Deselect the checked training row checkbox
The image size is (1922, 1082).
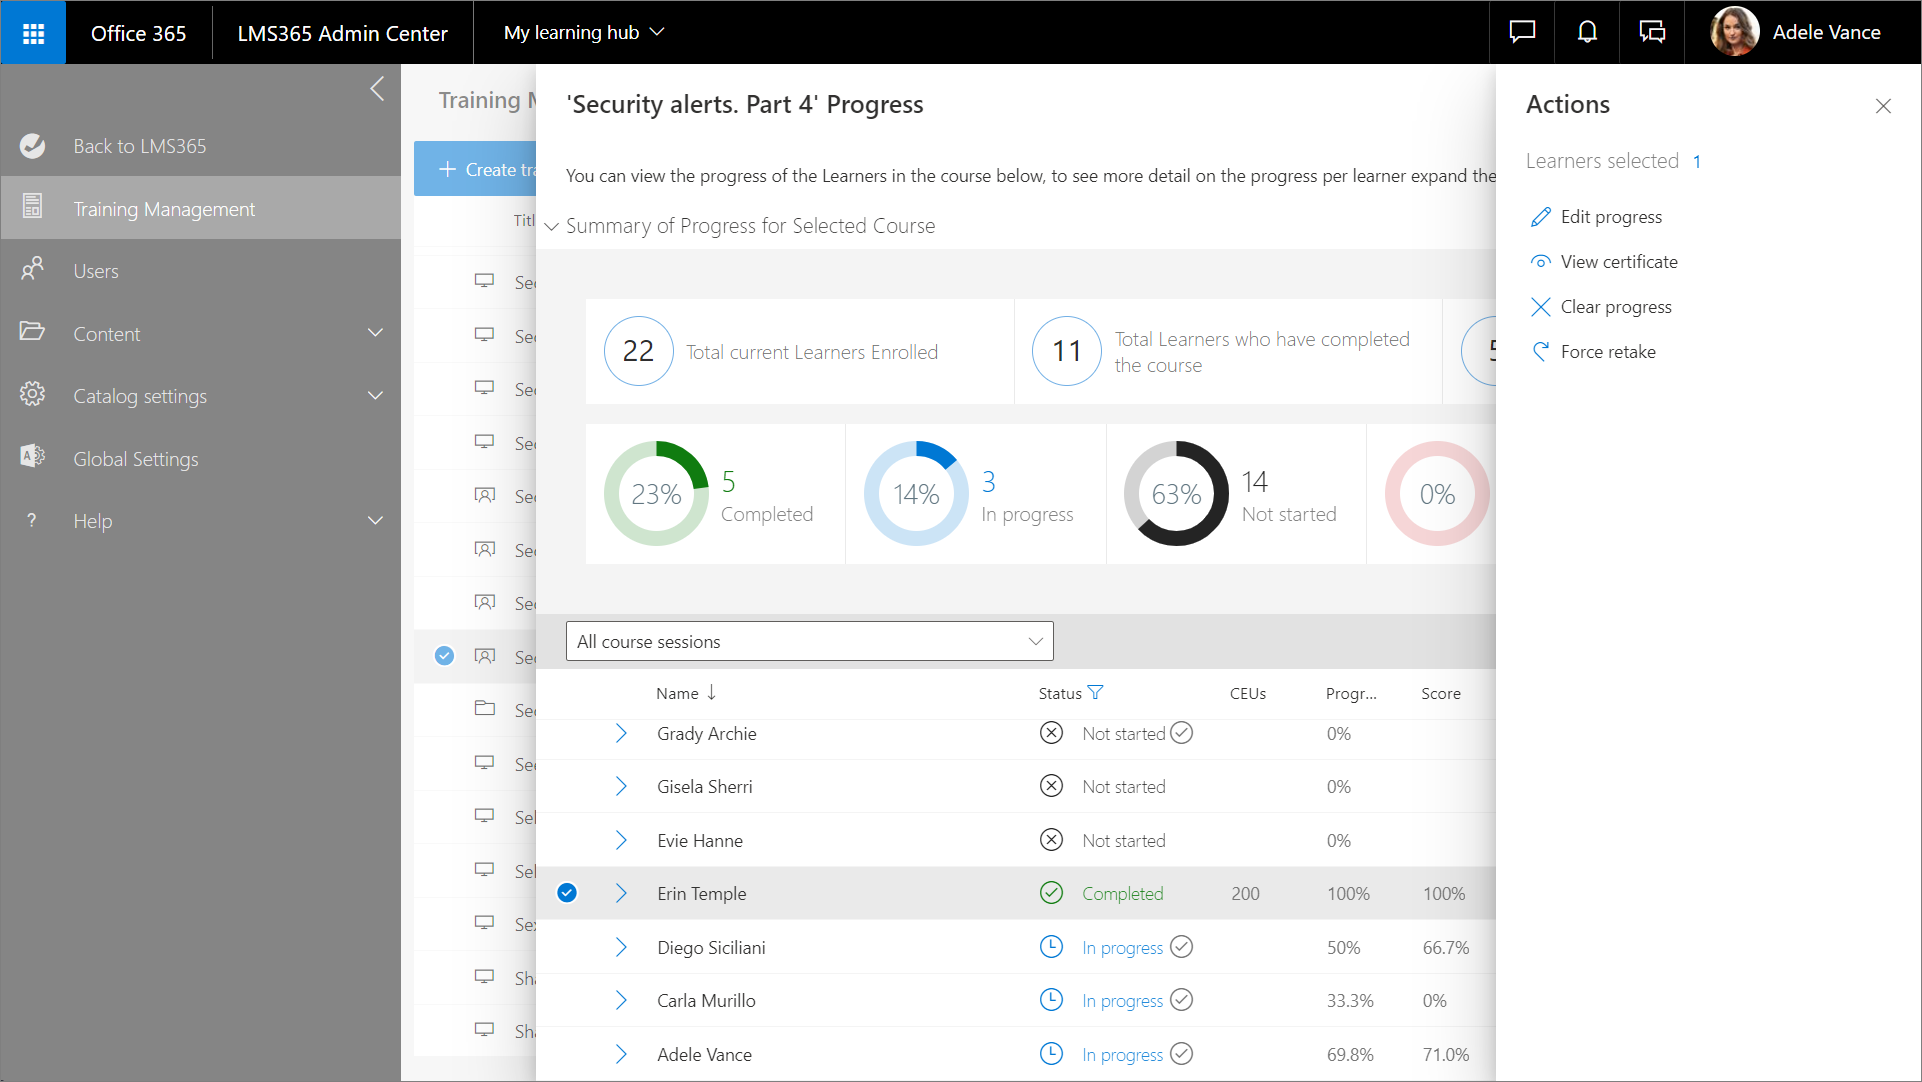[445, 656]
